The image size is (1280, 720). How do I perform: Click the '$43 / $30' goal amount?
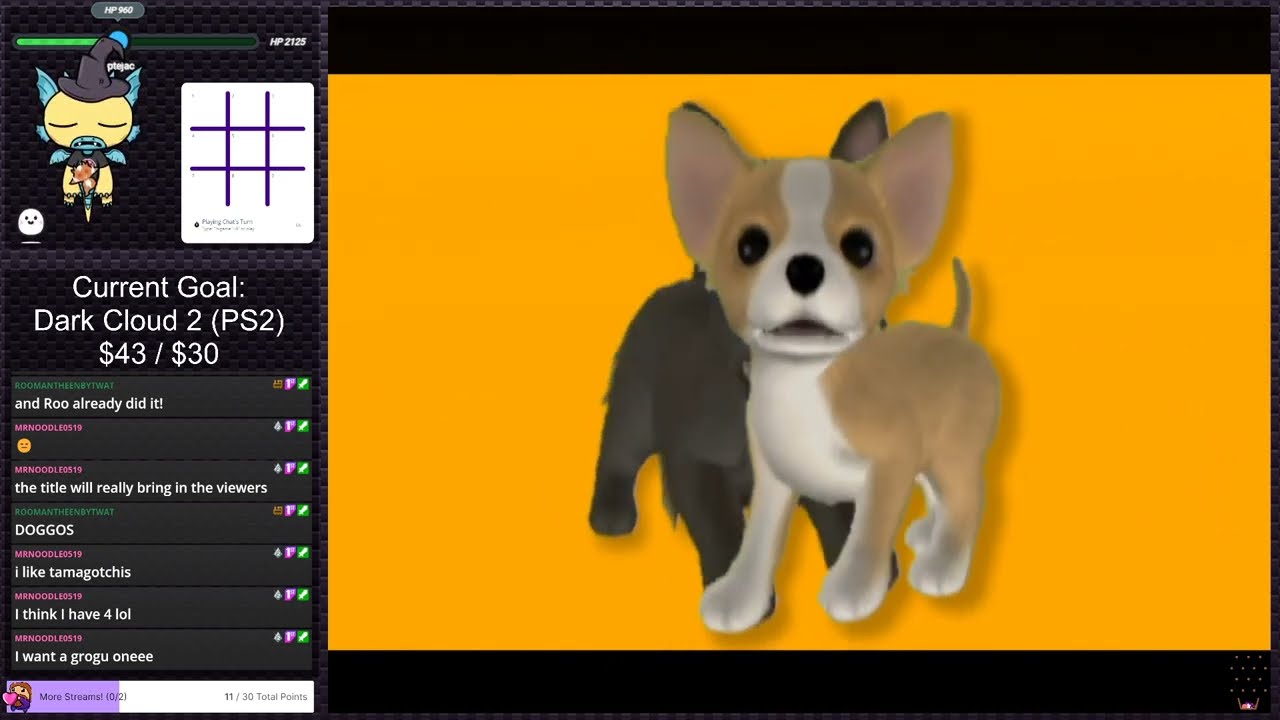[158, 354]
